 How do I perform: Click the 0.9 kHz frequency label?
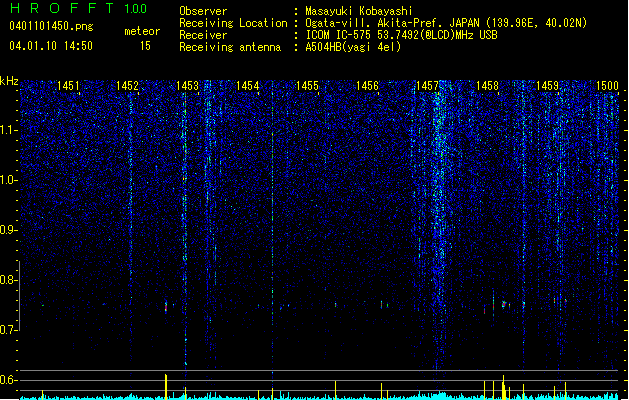tap(9, 230)
